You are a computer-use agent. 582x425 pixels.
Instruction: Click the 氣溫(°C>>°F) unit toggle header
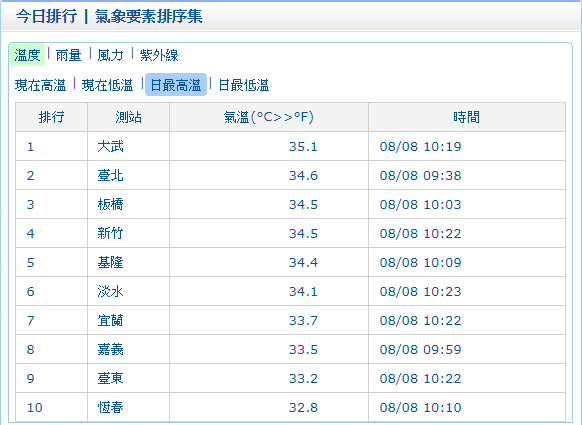pyautogui.click(x=269, y=117)
